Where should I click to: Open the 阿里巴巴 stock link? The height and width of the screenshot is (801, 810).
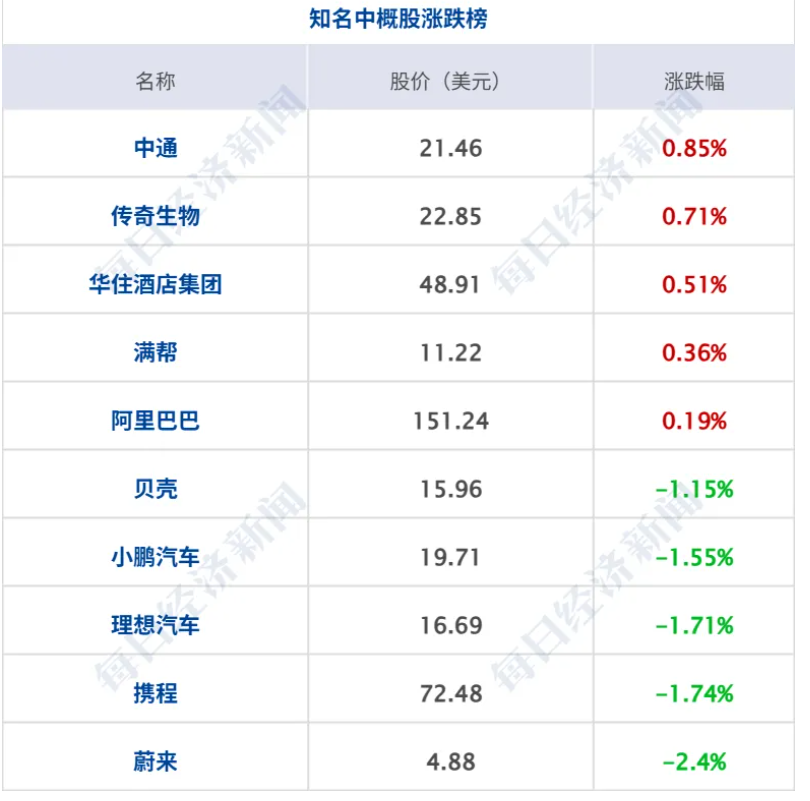pos(155,420)
